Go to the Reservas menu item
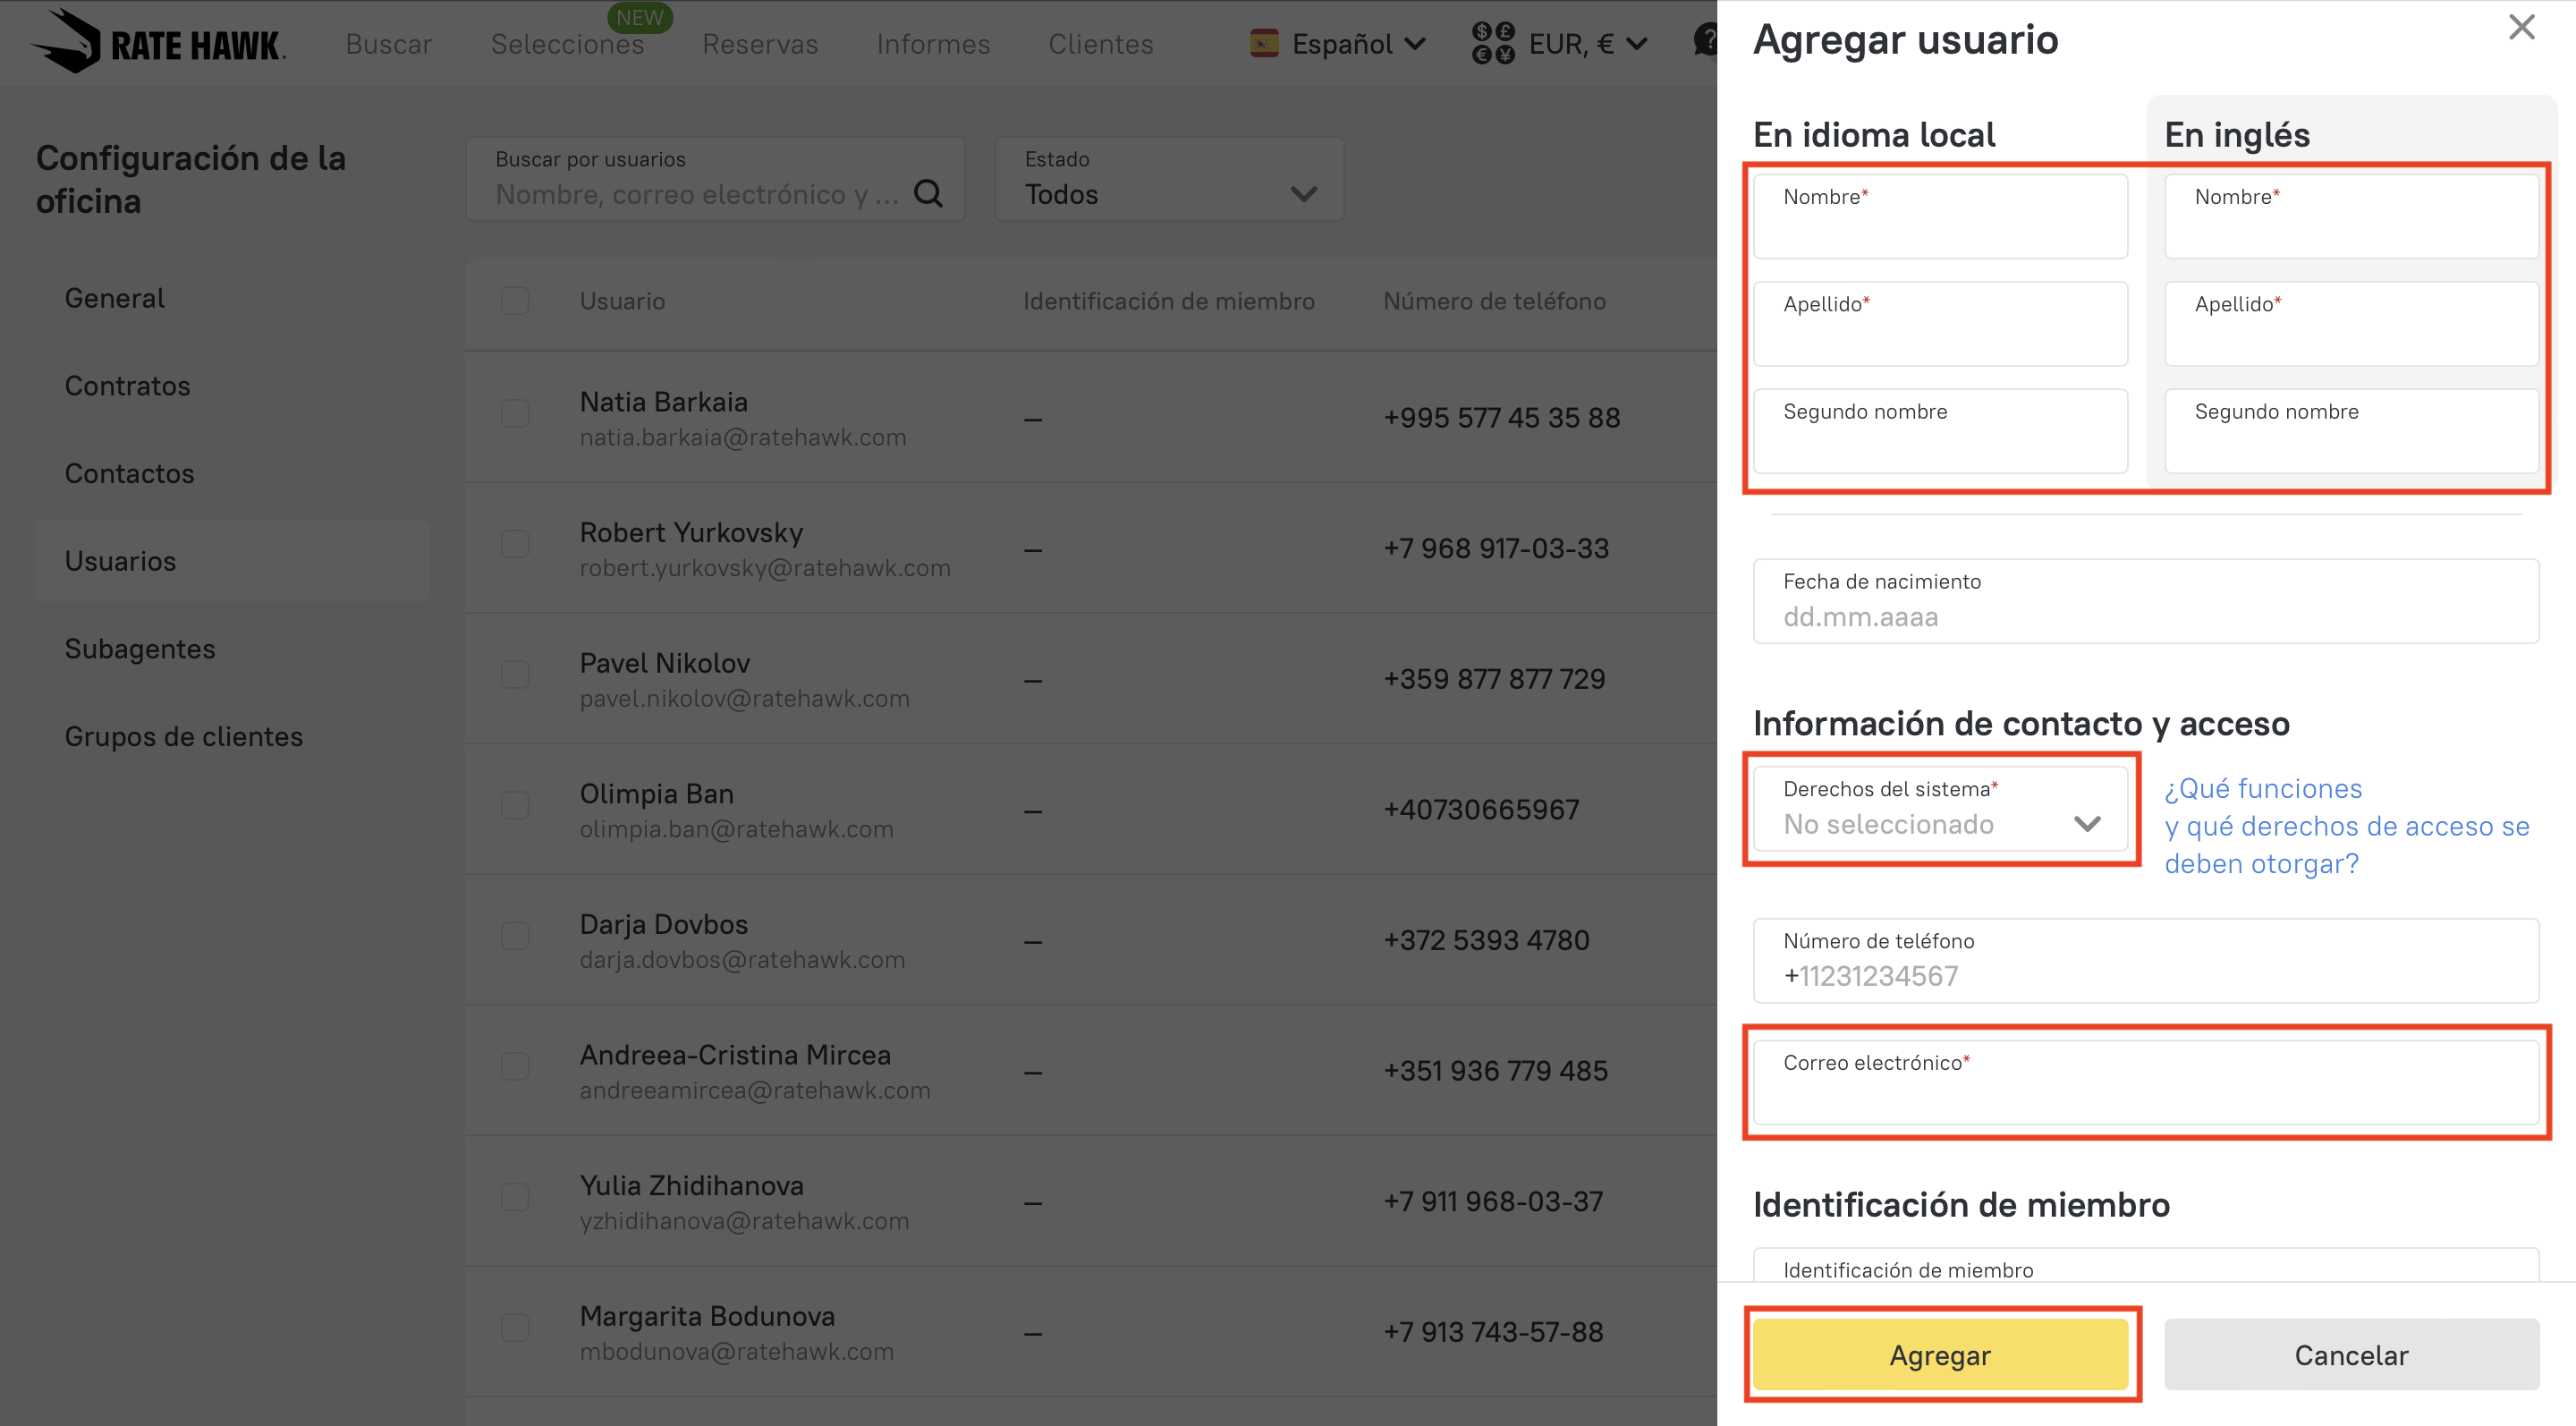The width and height of the screenshot is (2576, 1426). (759, 44)
